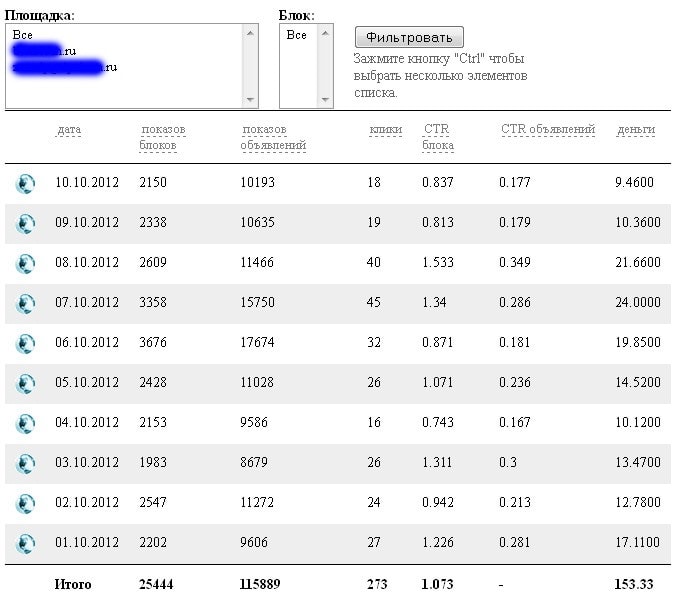Click the 'Блок:' label
Screen dimensions: 685x611
pos(297,16)
